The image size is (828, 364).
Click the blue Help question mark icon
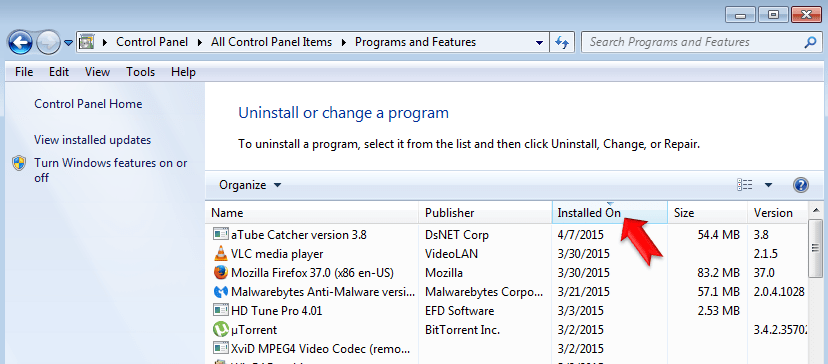pyautogui.click(x=801, y=185)
